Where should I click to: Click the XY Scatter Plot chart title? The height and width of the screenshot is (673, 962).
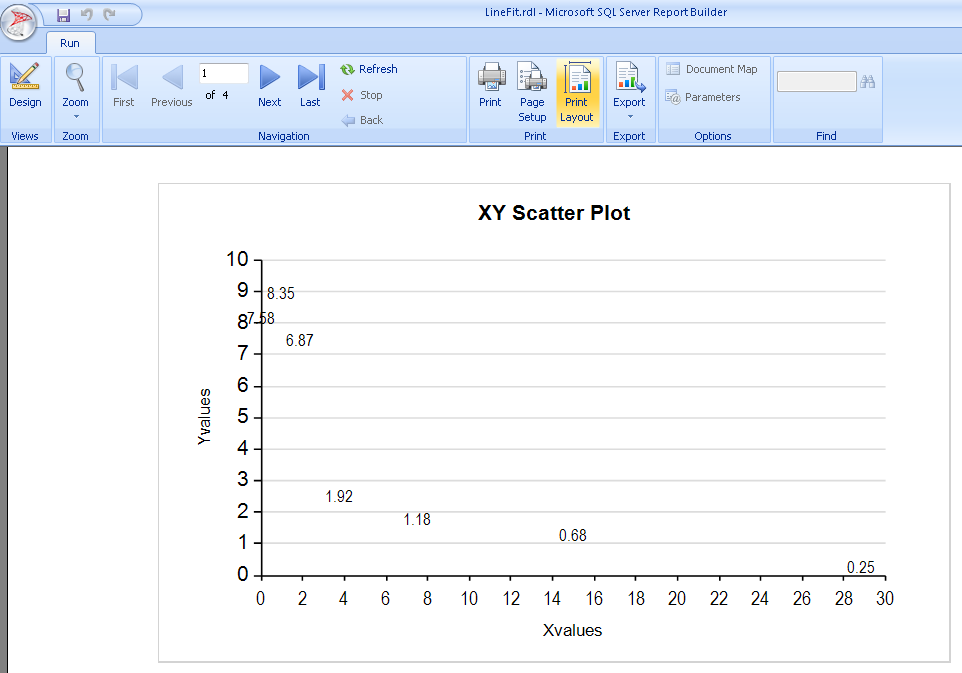[x=554, y=213]
